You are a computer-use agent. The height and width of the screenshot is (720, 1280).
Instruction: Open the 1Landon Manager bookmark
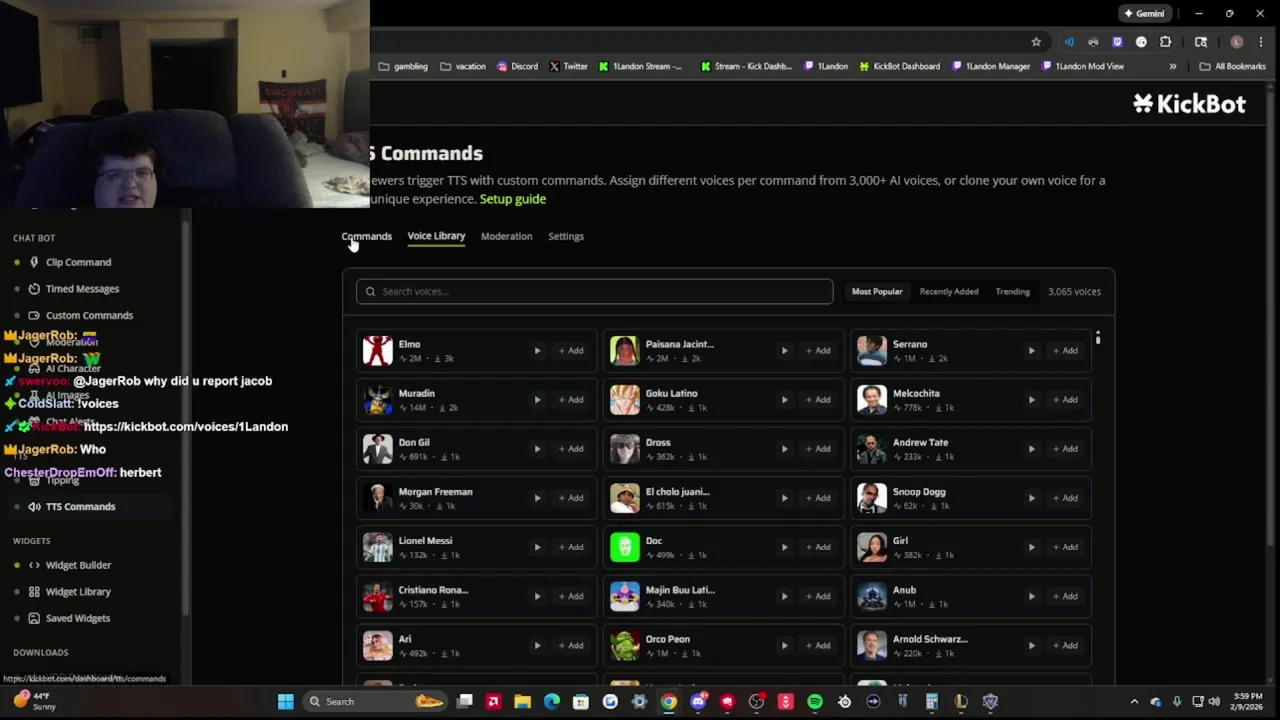(991, 67)
